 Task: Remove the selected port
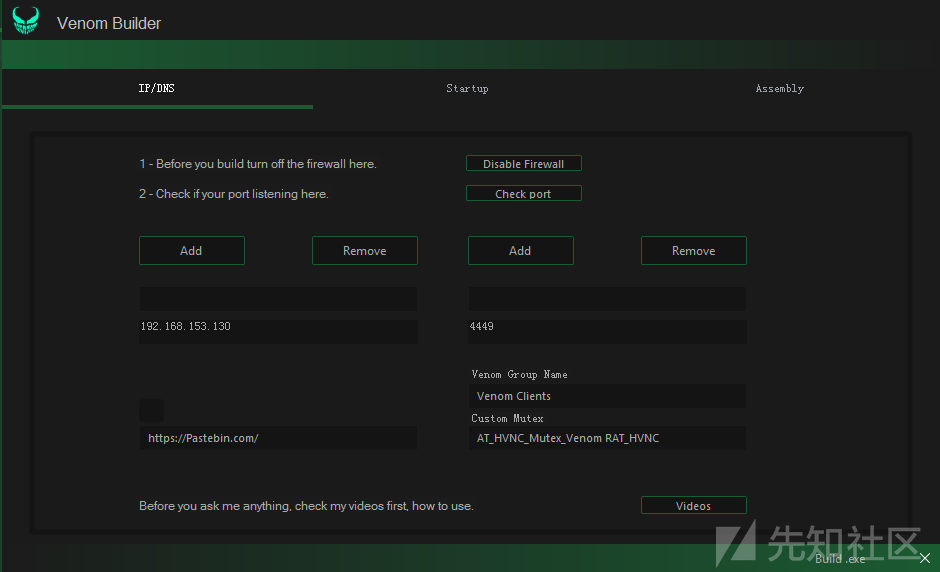(x=694, y=251)
